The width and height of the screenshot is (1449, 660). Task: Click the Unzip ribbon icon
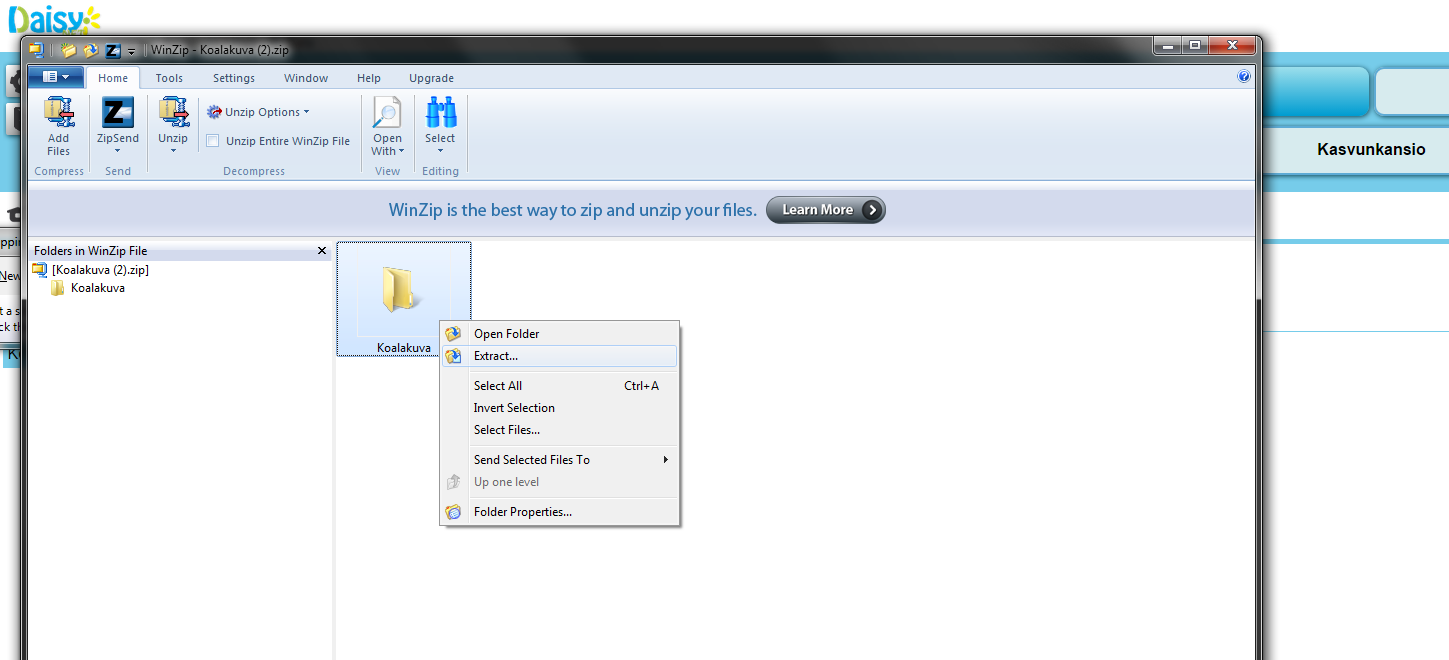point(173,113)
